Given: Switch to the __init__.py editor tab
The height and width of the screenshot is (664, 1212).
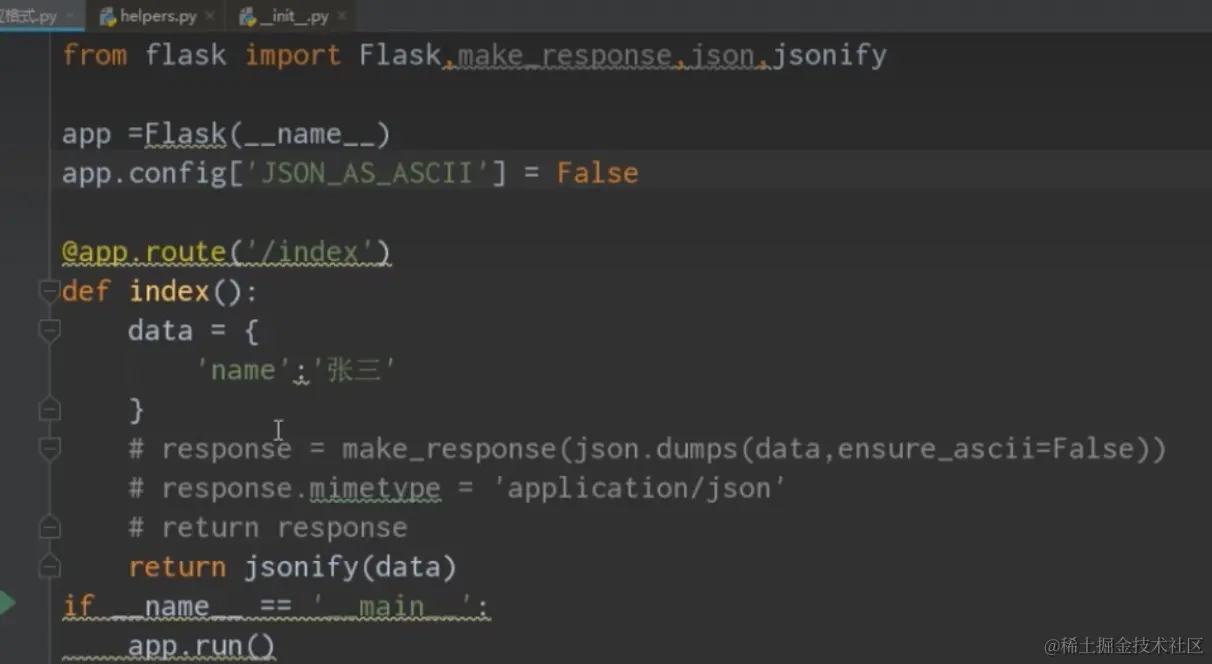Looking at the screenshot, I should pyautogui.click(x=294, y=17).
